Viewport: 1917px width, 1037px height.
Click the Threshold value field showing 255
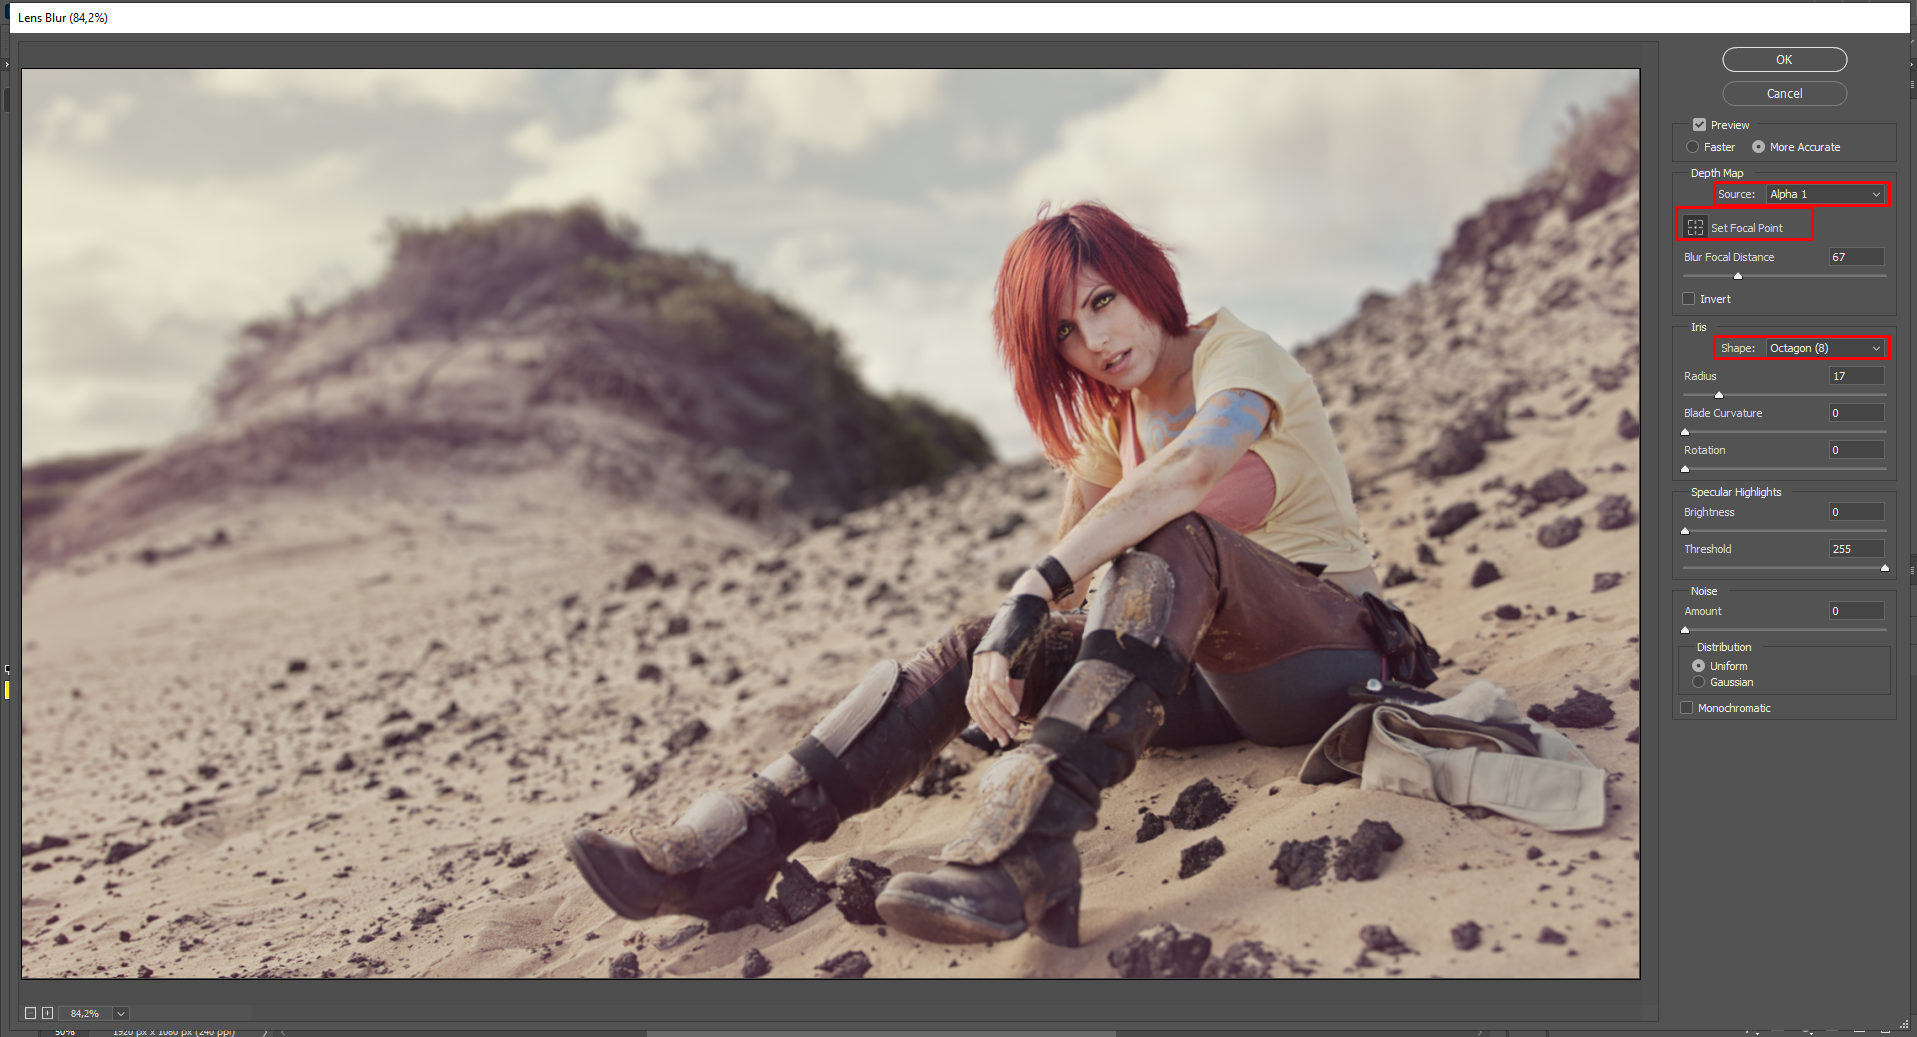[1857, 549]
